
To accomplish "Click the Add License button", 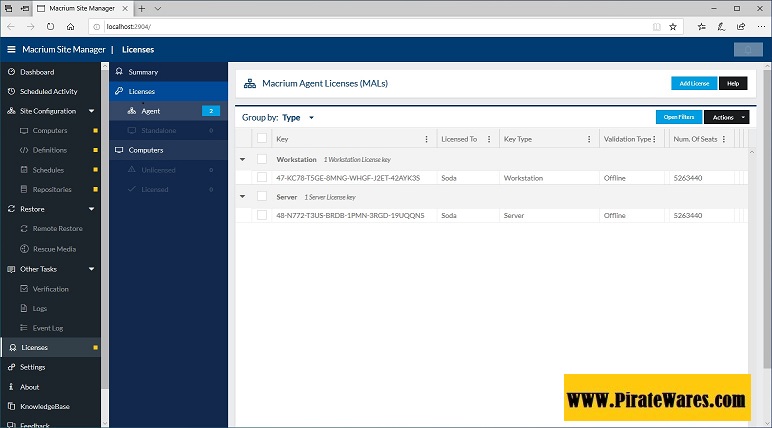I will pyautogui.click(x=693, y=83).
